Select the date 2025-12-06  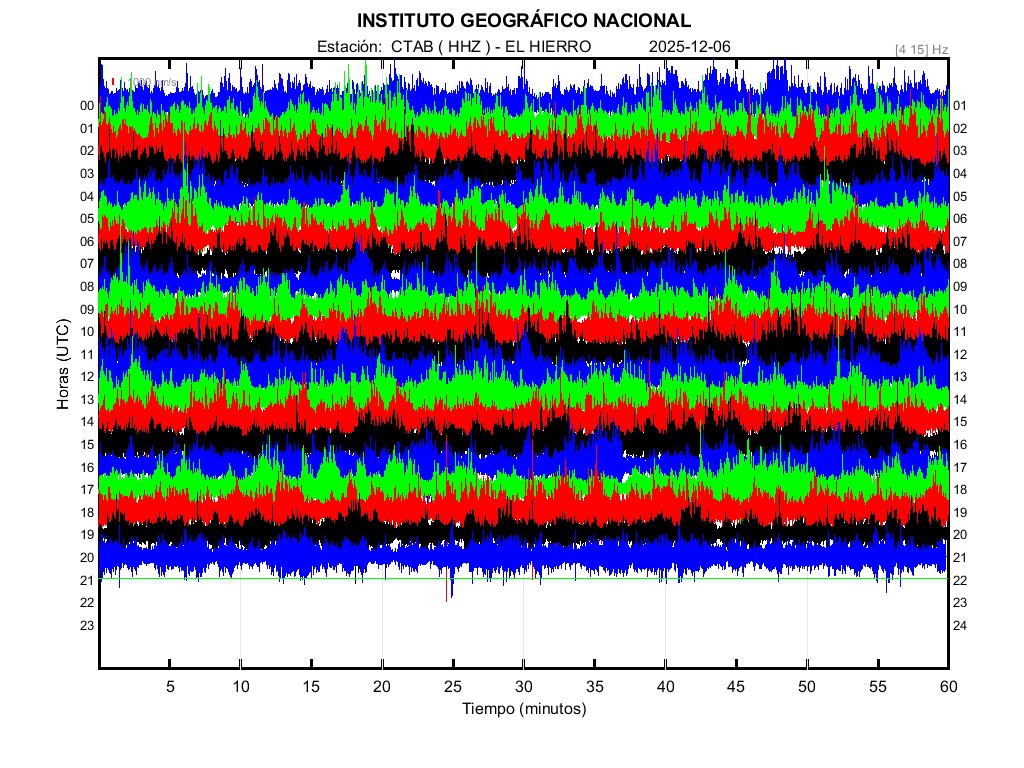point(690,47)
